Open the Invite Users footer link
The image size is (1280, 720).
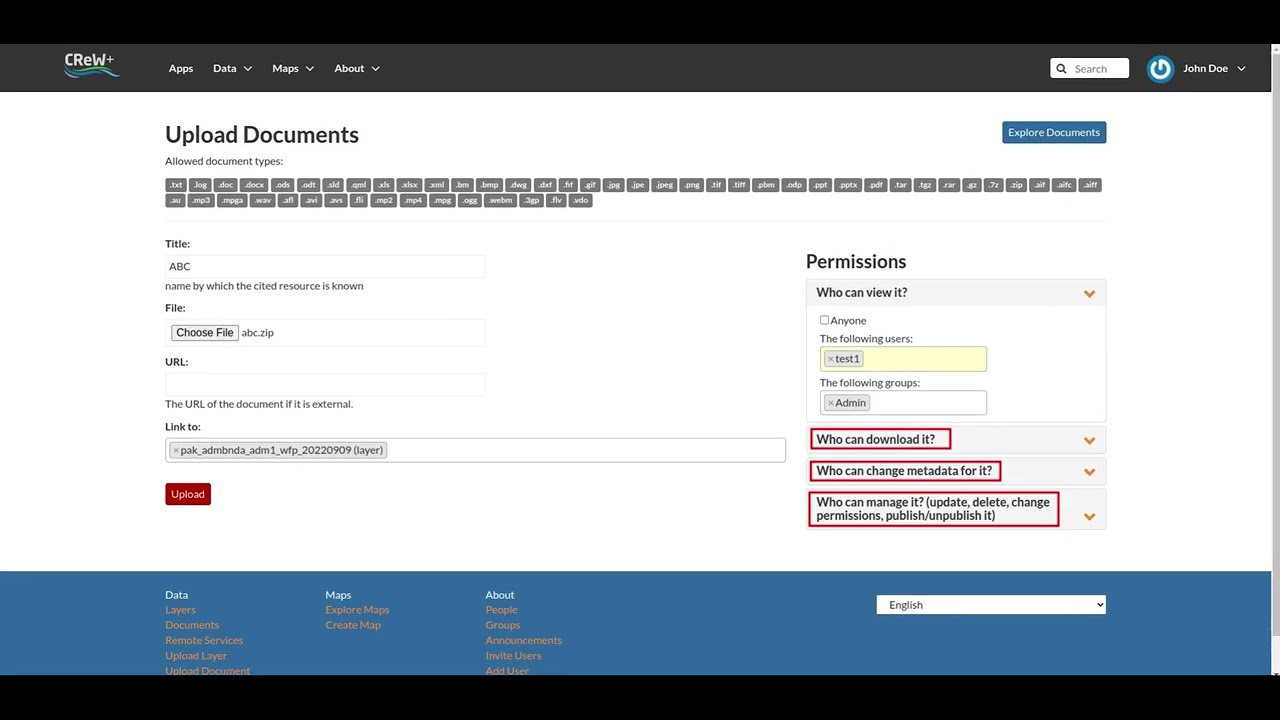click(x=514, y=656)
